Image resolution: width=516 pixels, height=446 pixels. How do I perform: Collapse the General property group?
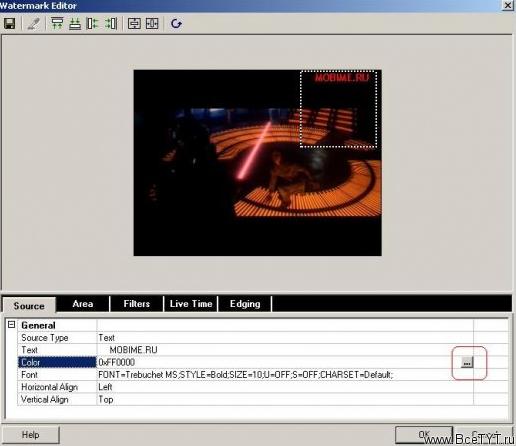pos(11,324)
